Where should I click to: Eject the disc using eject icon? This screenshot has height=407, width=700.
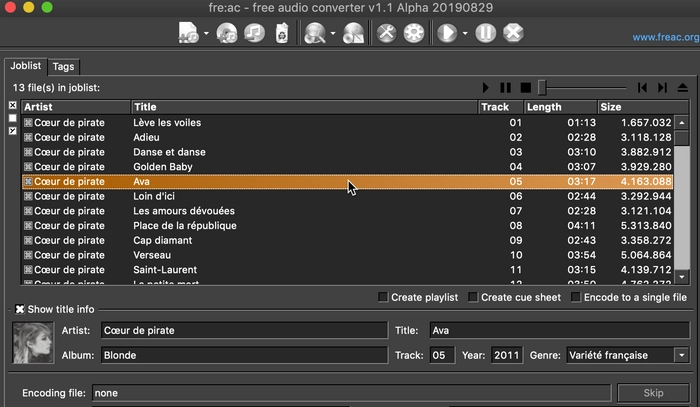tap(683, 87)
